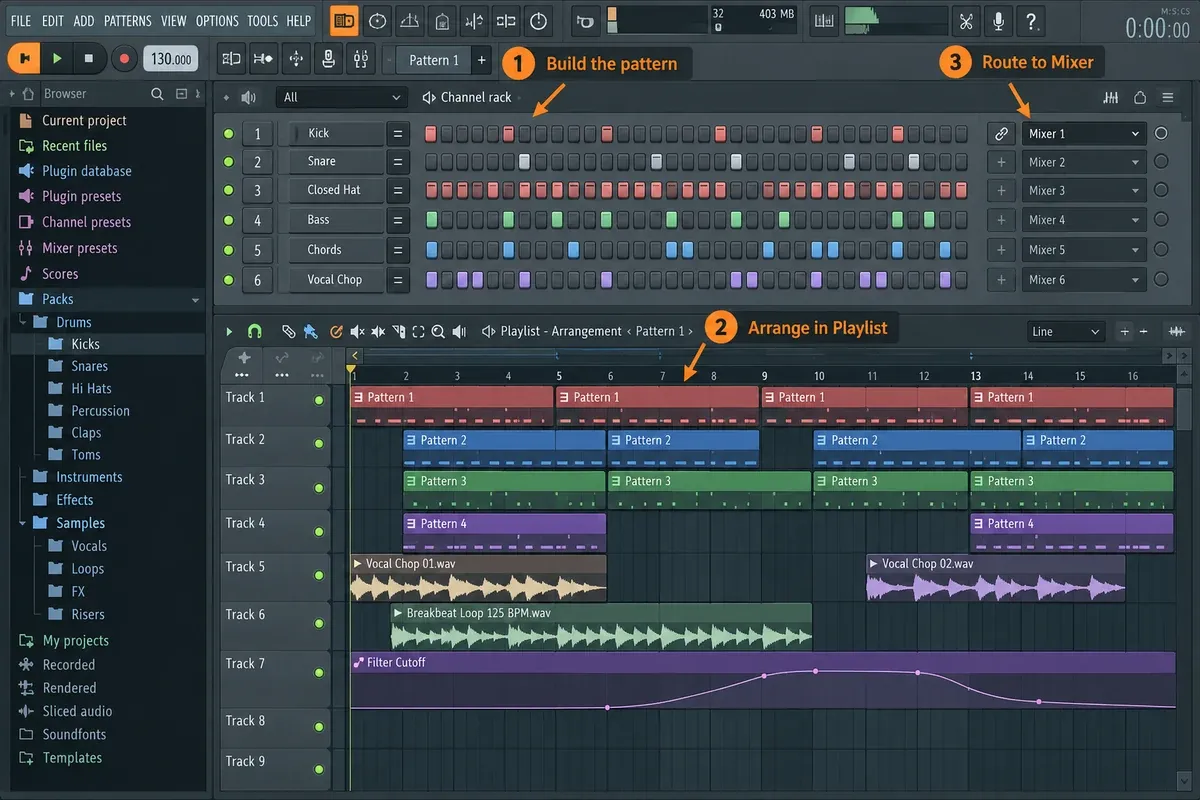Open the Channel rack hamburger menu icon

tap(1167, 98)
